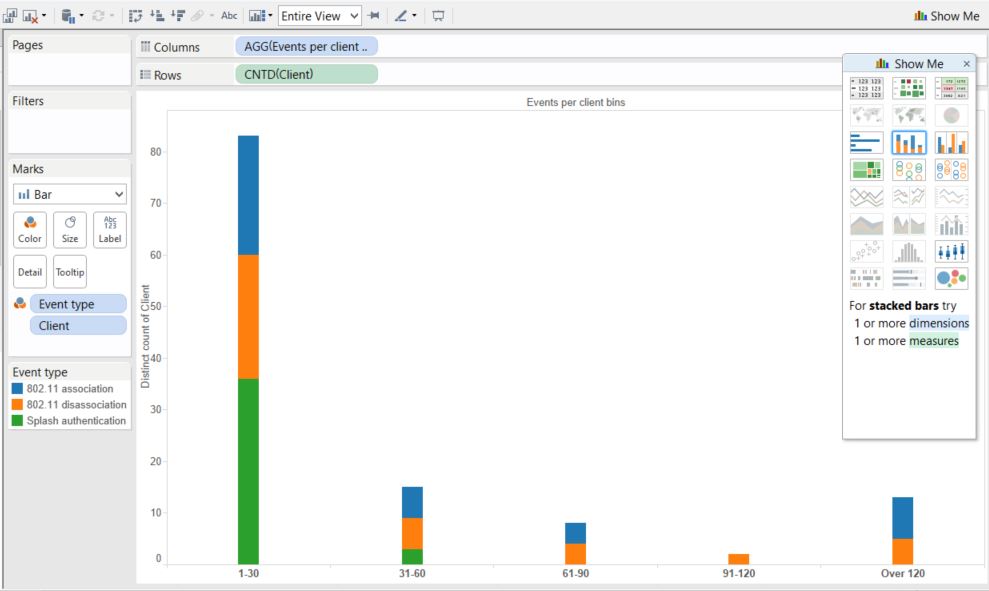Choose the box-and-whisker plot in Show Me
989x591 pixels.
pos(951,251)
